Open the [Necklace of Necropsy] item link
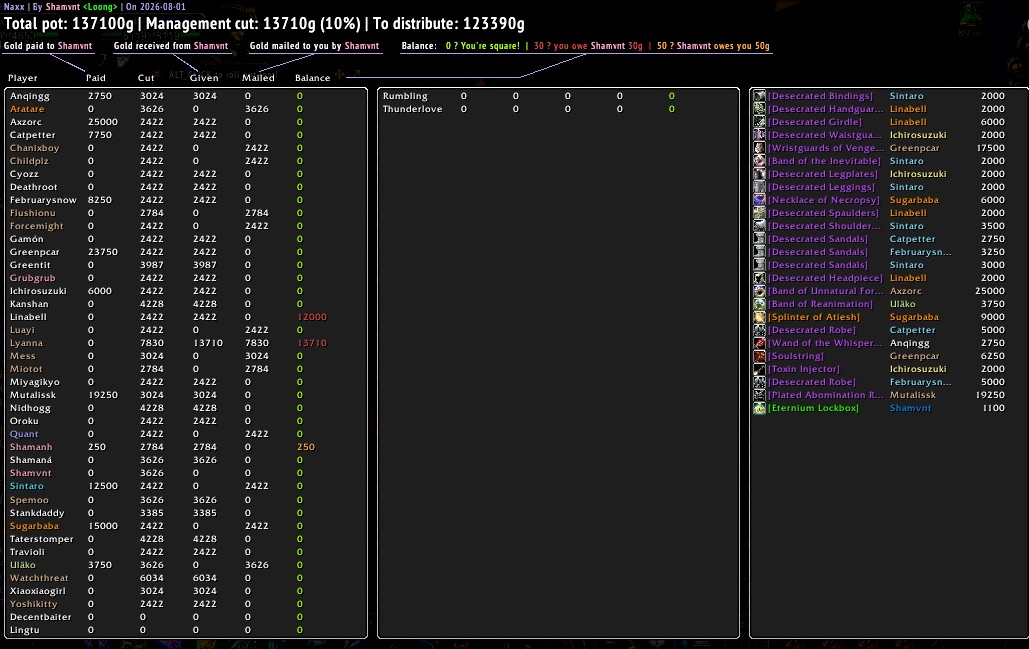The image size is (1029, 649). click(x=824, y=200)
